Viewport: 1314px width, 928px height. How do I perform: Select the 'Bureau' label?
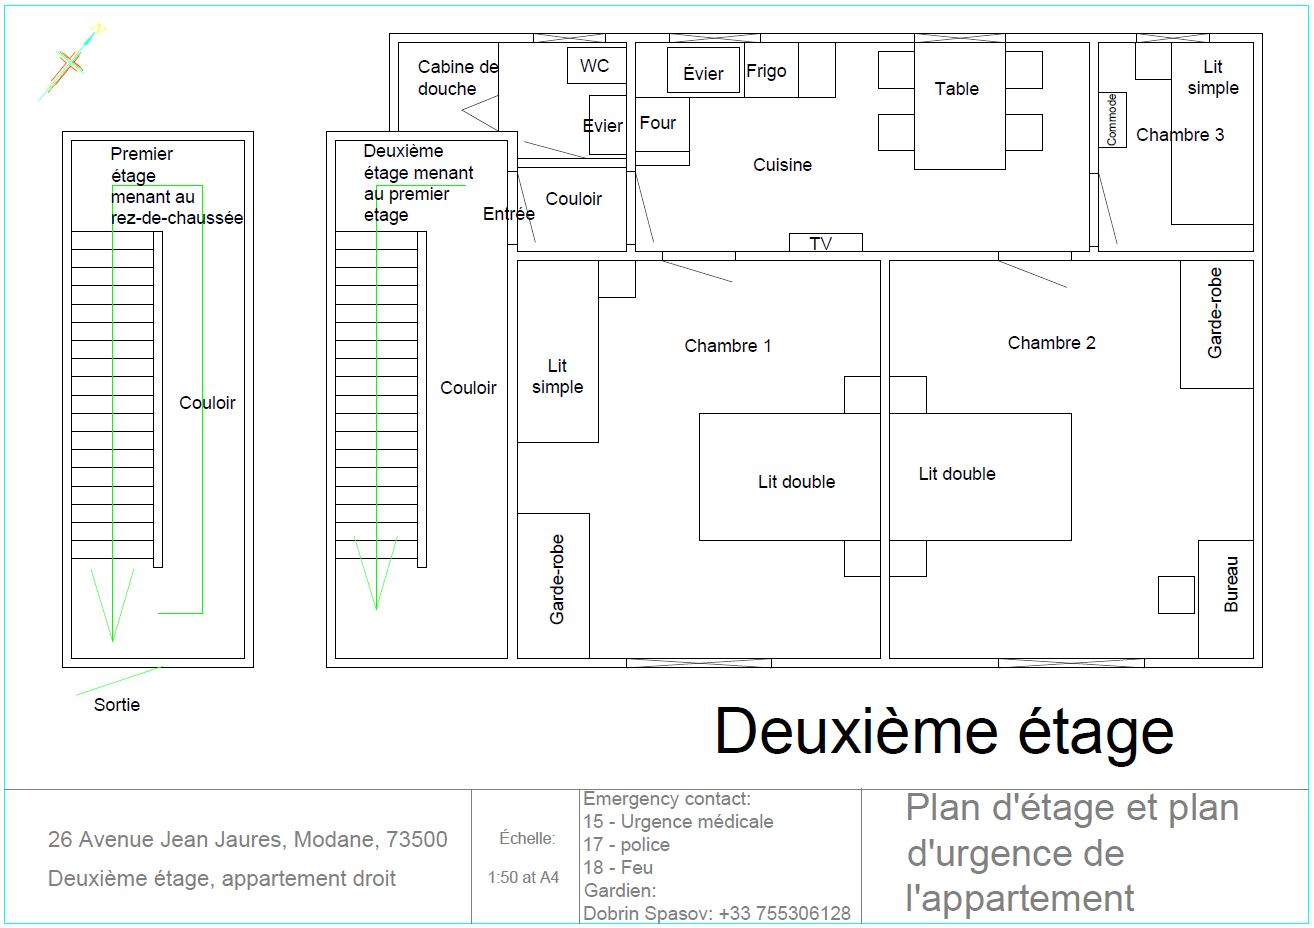click(1231, 584)
